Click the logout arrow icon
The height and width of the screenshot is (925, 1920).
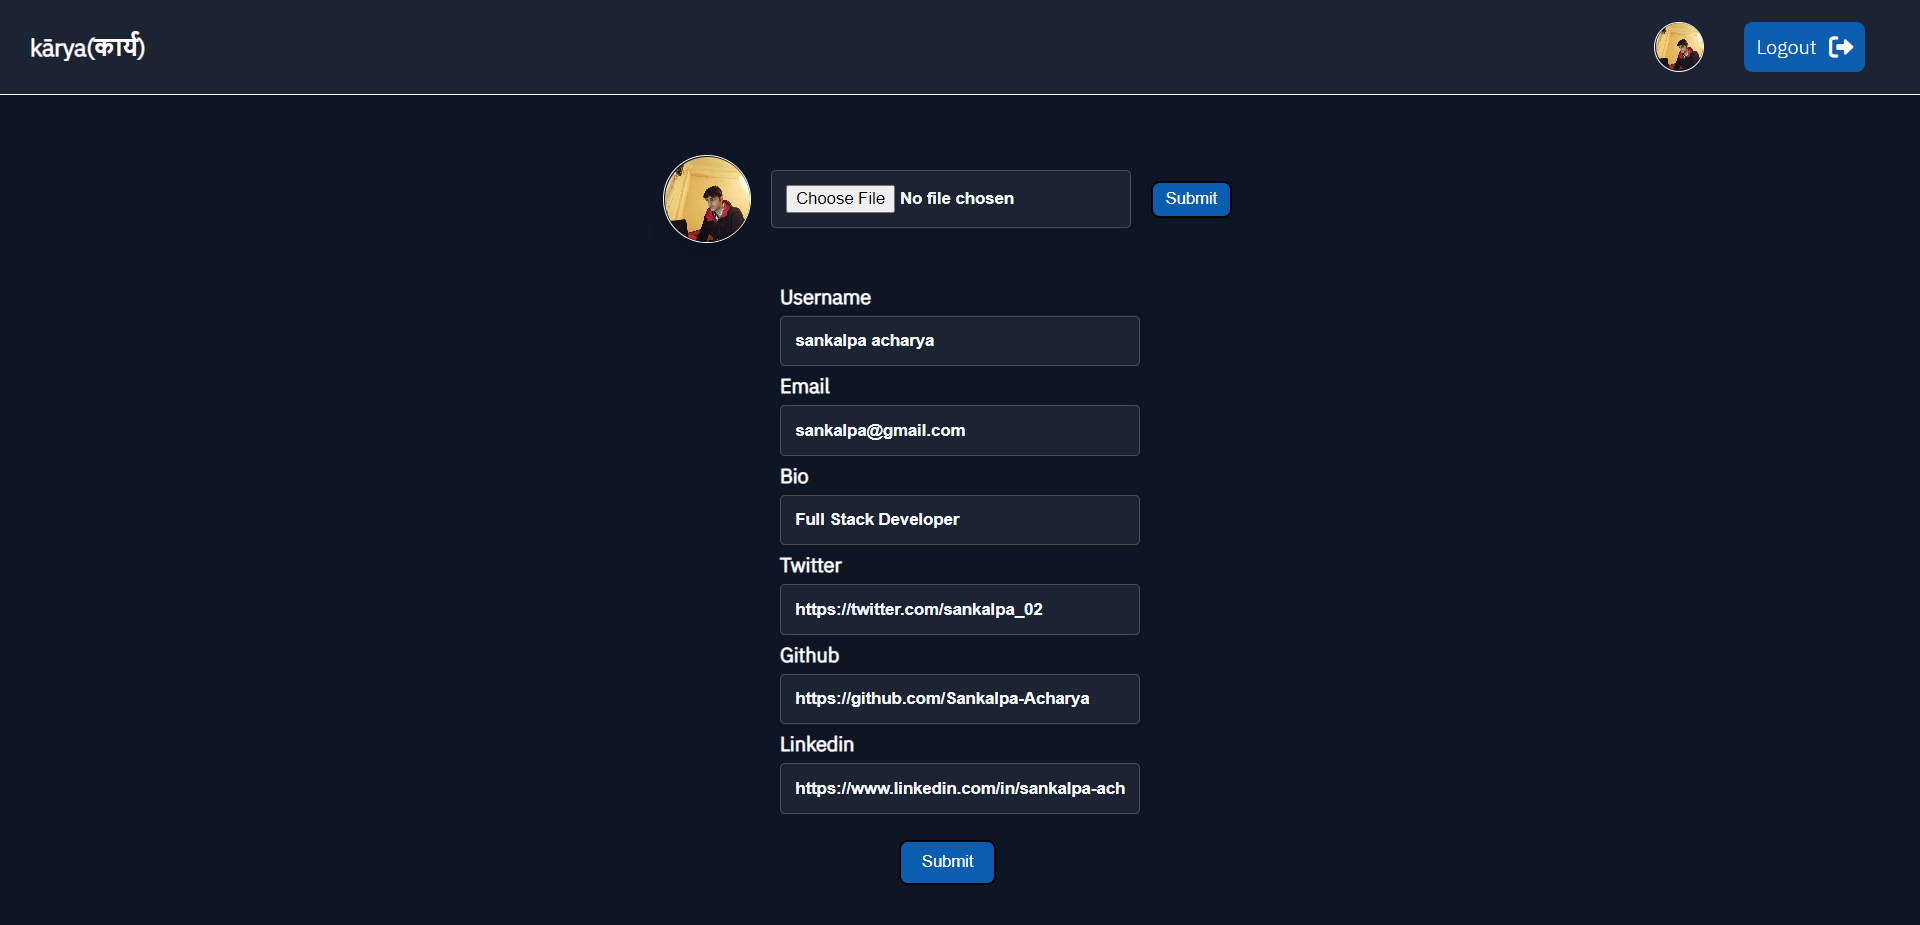[1842, 47]
